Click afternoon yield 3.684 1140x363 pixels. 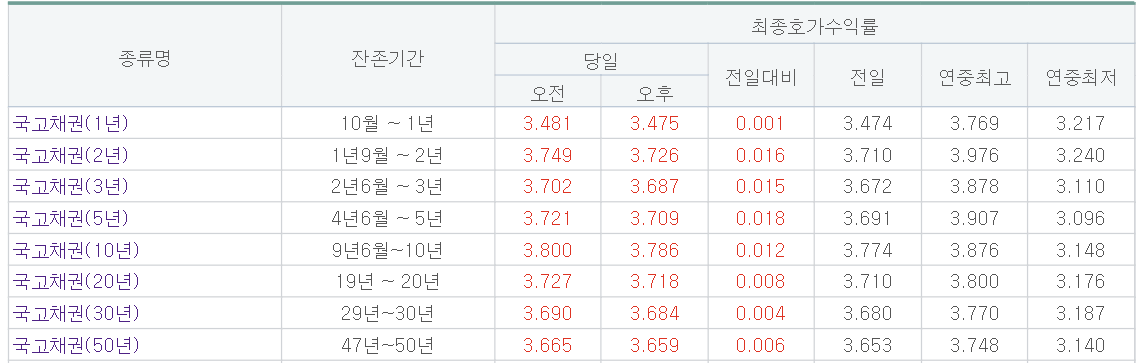click(x=654, y=313)
